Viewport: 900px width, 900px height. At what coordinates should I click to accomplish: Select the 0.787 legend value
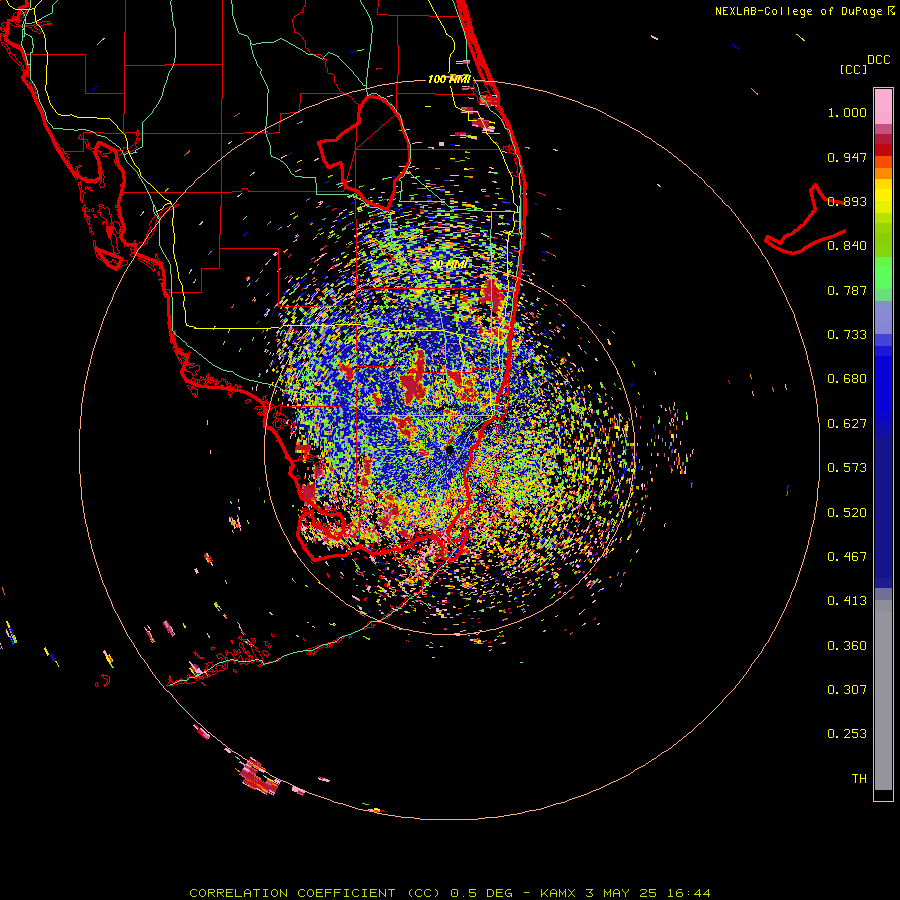tap(847, 290)
